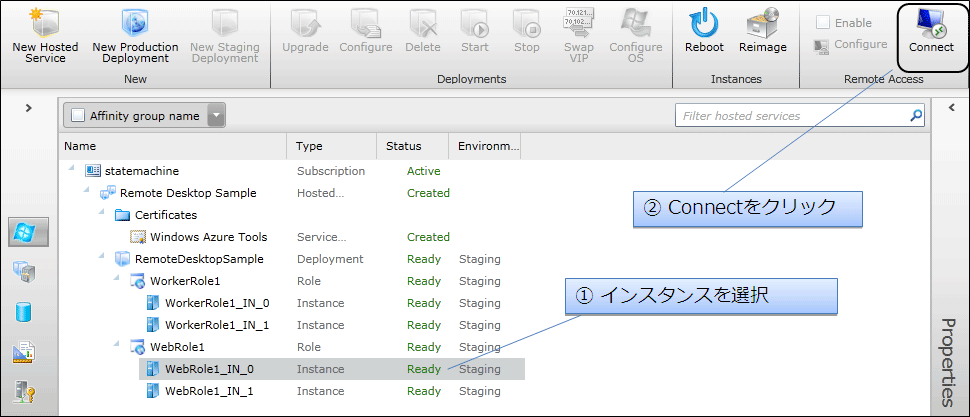Select the Remote Desktop Sample hosted service
The image size is (970, 417).
(188, 193)
